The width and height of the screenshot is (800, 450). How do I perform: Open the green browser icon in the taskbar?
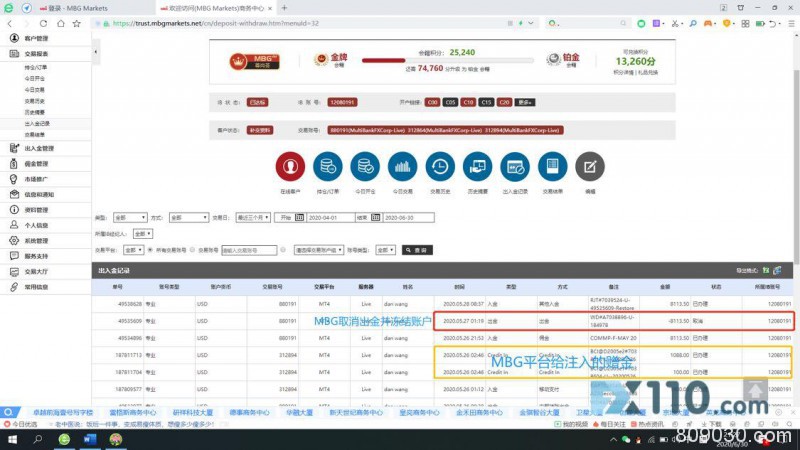64,439
